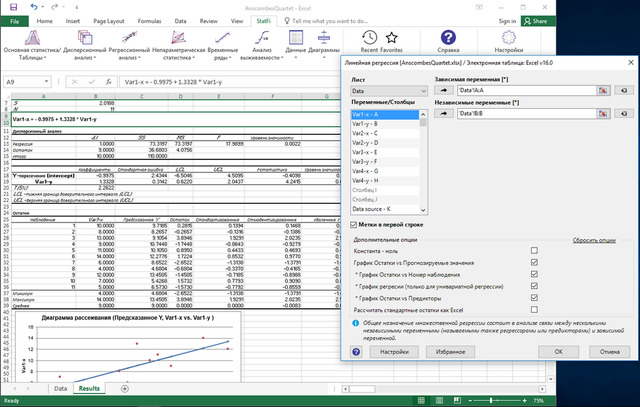Click the Справка help icon in ribbon
Screen dimensions: 640x407
pos(449,40)
